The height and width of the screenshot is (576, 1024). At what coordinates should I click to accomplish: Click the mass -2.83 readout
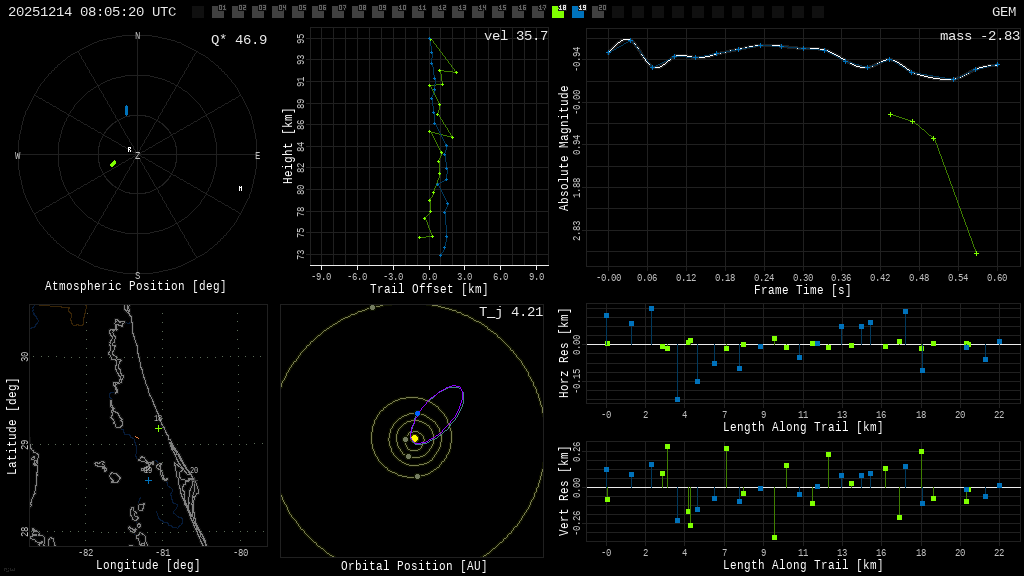(x=979, y=37)
